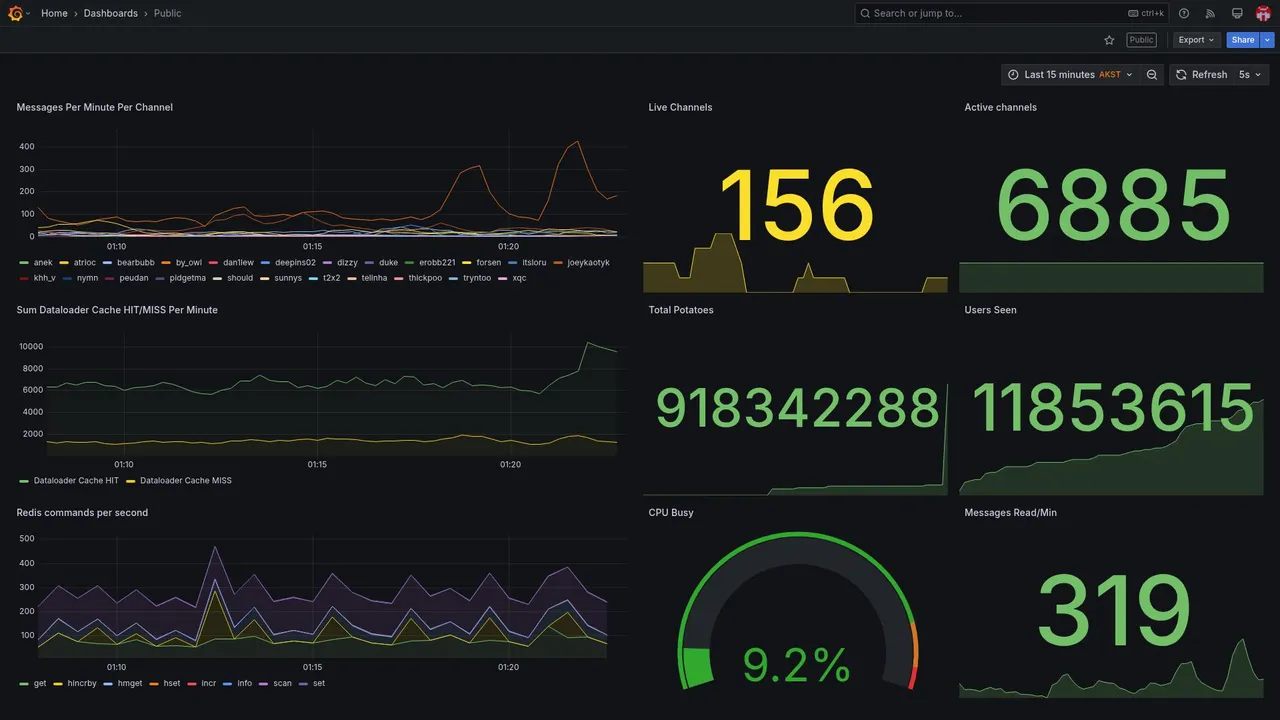Click the xqc legend color swatch
Screen dimensions: 1280x720
pos(503,278)
